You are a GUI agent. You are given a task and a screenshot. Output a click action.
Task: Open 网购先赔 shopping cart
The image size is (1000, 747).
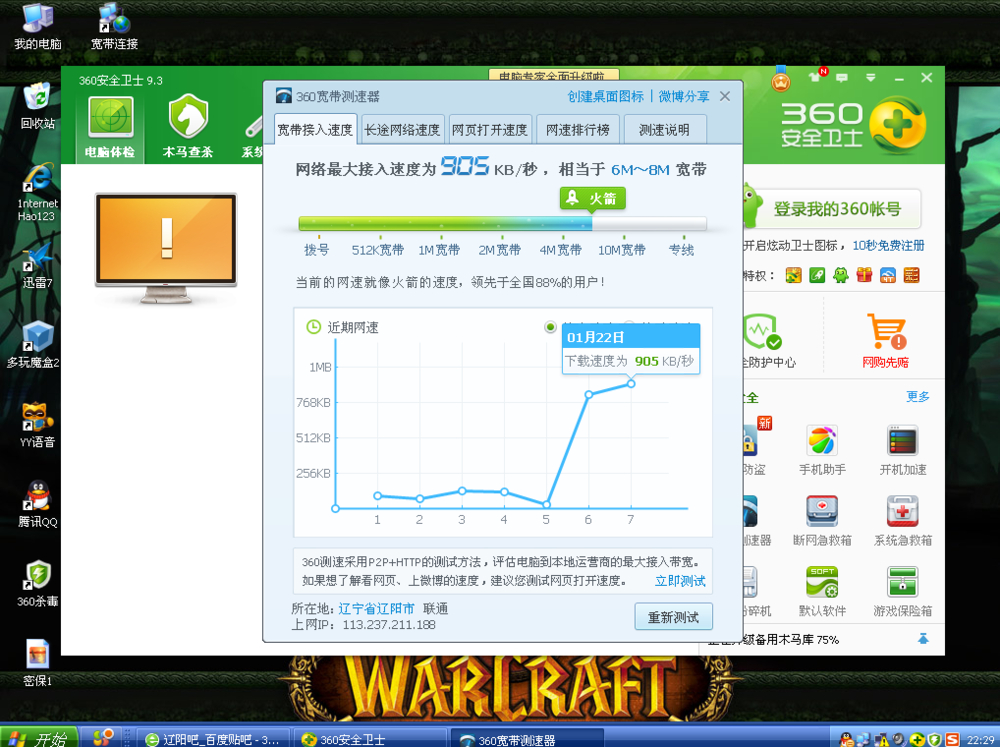tap(886, 341)
